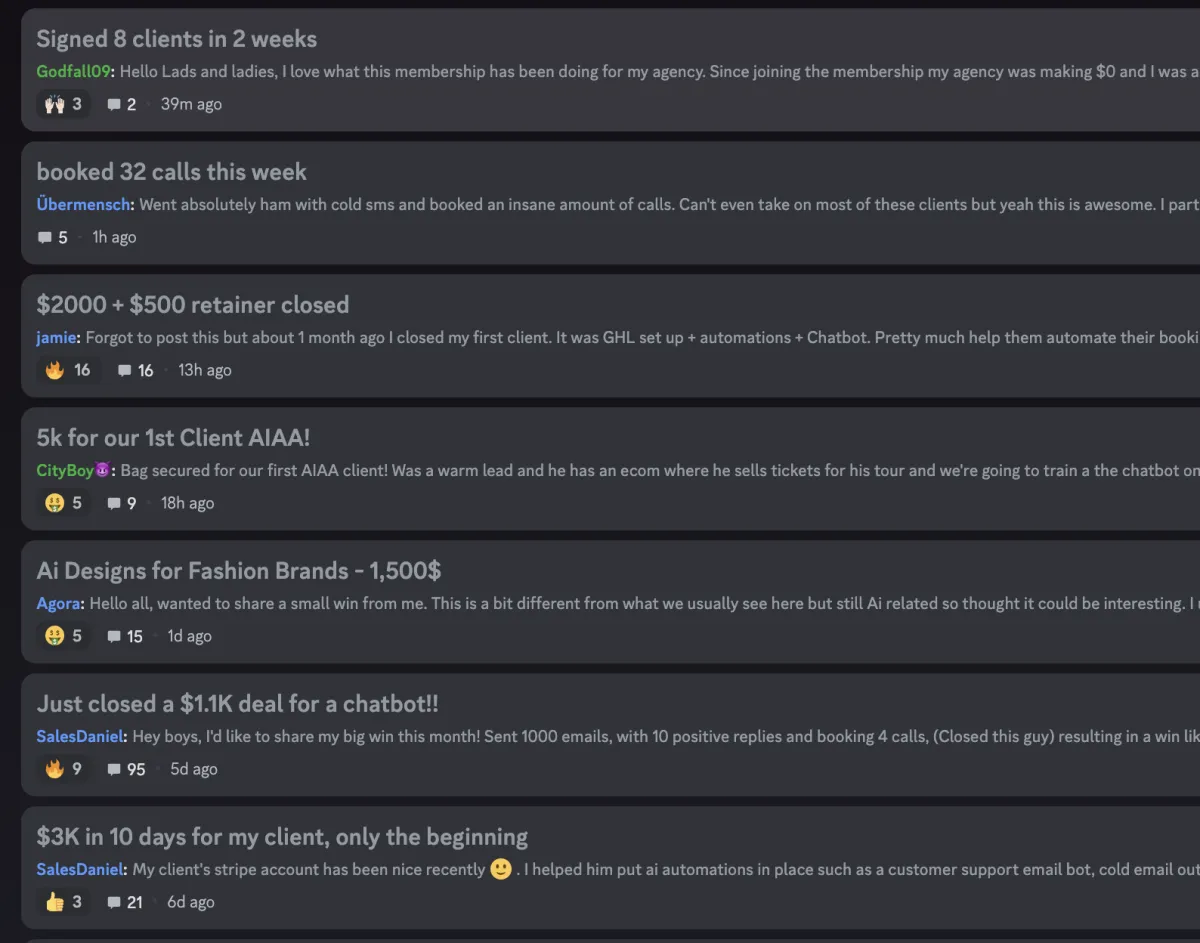1200x943 pixels.
Task: Open post titled Signed 8 clients in 2 weeks
Action: tap(177, 39)
